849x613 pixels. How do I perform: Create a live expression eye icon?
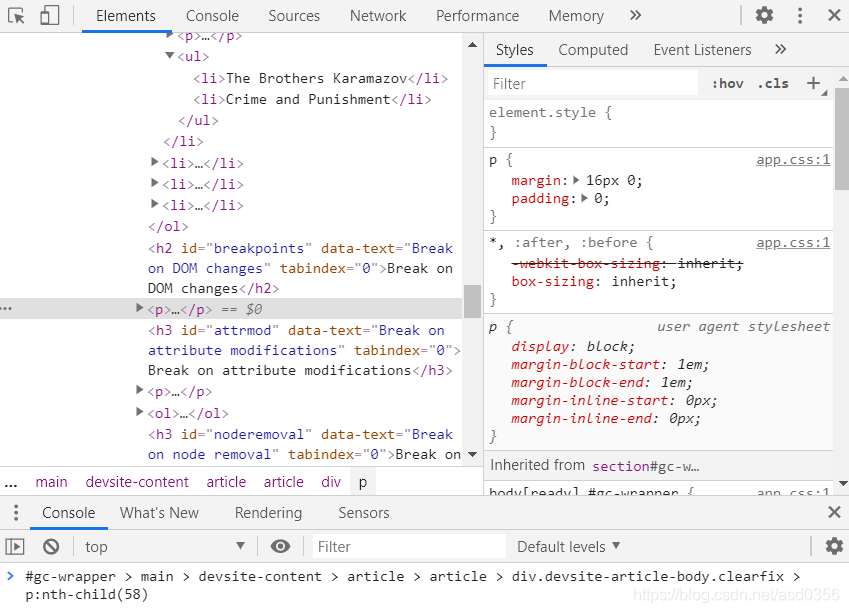coord(280,546)
